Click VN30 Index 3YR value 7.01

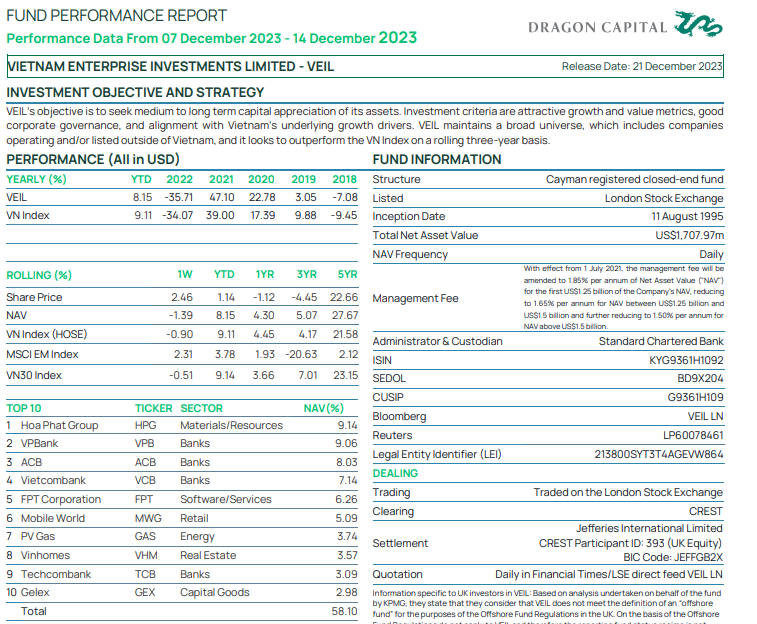pyautogui.click(x=308, y=375)
